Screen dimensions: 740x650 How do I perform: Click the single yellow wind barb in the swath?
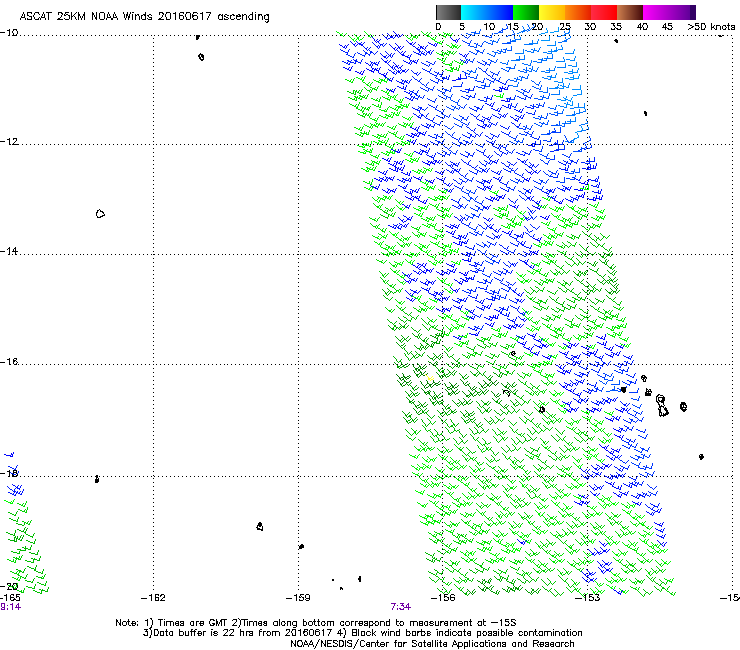point(430,378)
